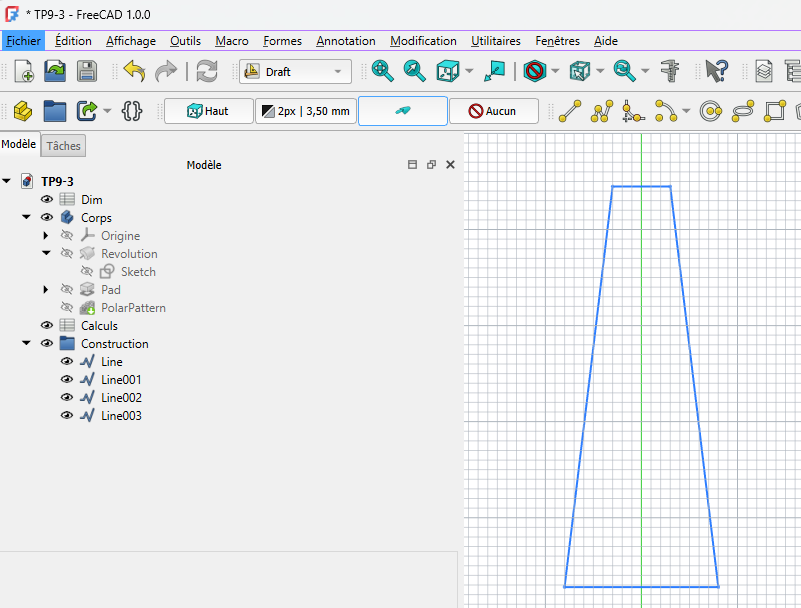Select the Draft Rectangle tool
This screenshot has width=801, height=608.
pyautogui.click(x=775, y=111)
